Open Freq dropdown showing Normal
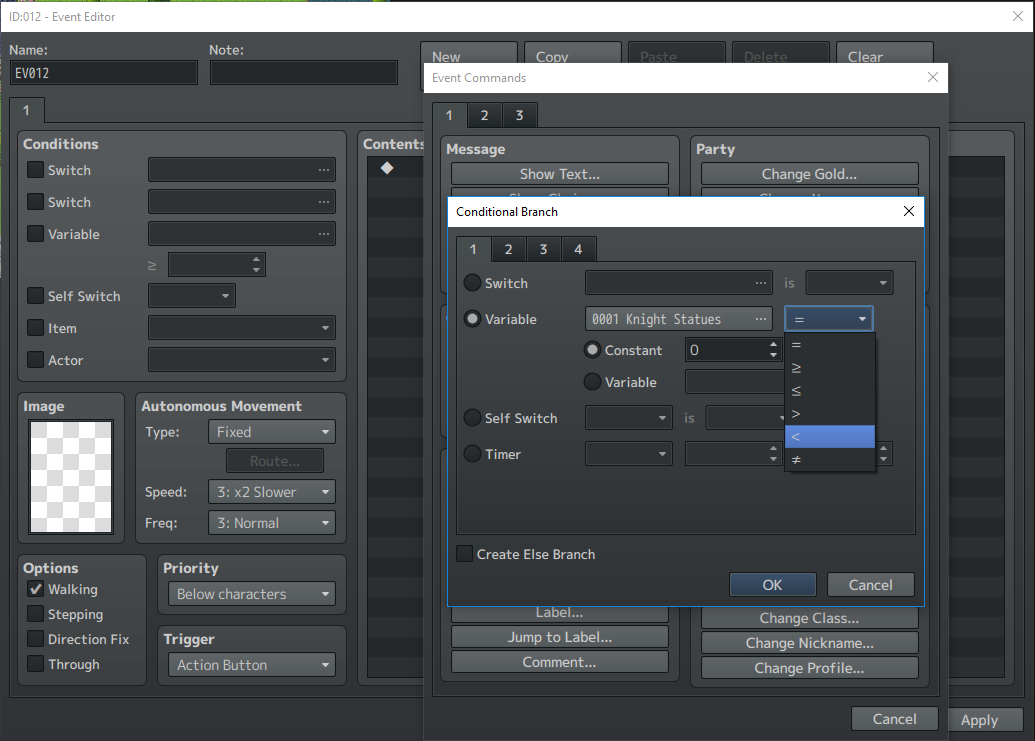This screenshot has width=1035, height=741. (x=271, y=523)
